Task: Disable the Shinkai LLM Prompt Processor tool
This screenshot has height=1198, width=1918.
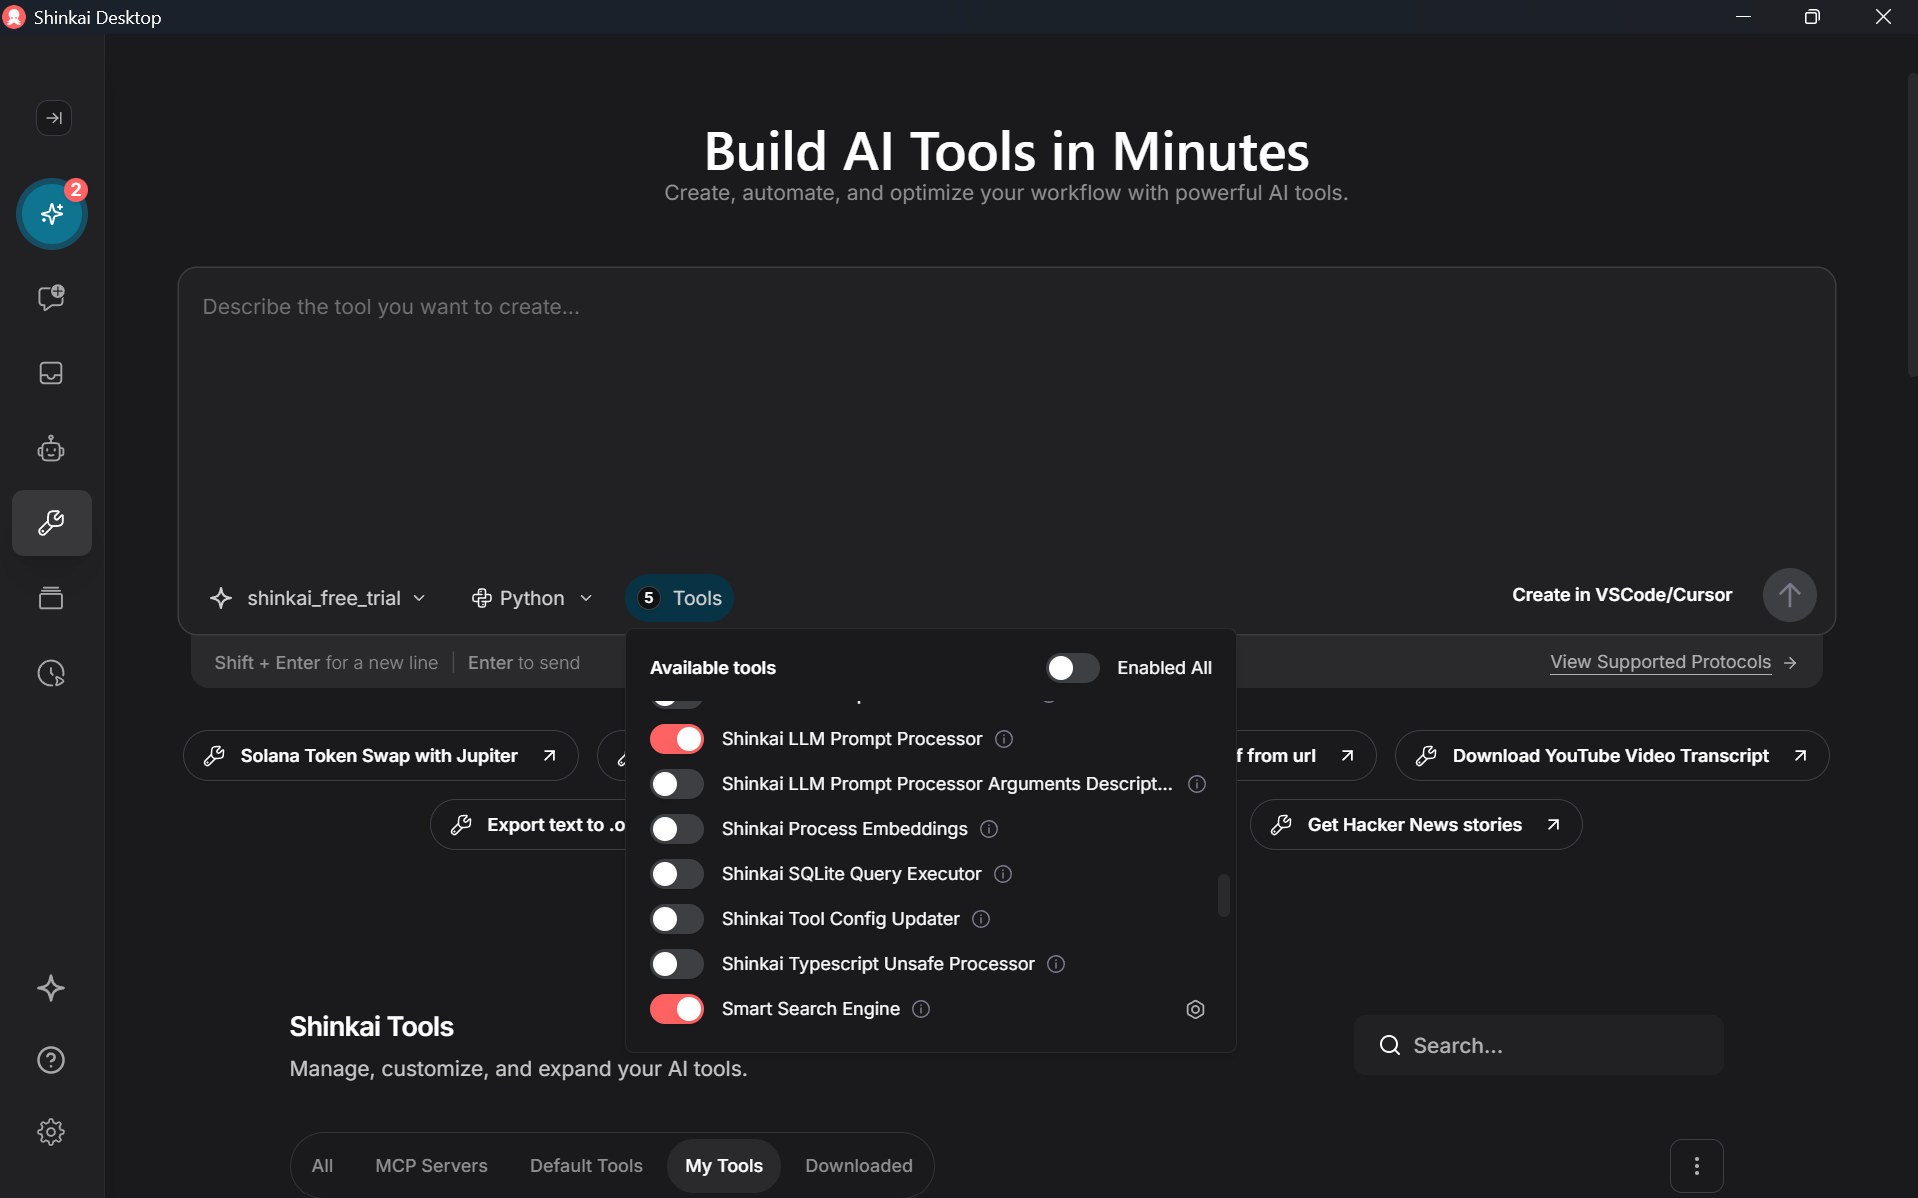Action: pyautogui.click(x=676, y=738)
